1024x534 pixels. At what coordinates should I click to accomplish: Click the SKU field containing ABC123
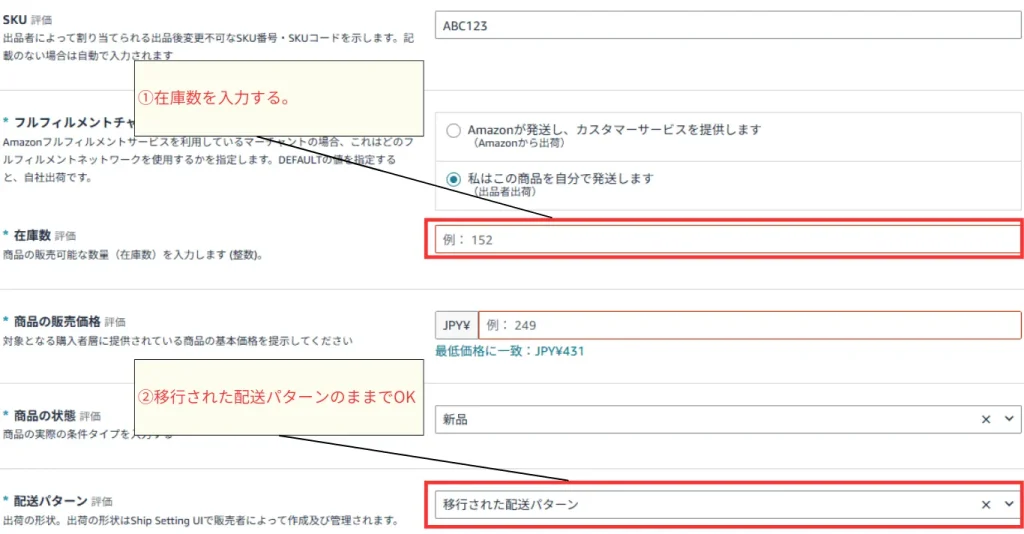[727, 25]
